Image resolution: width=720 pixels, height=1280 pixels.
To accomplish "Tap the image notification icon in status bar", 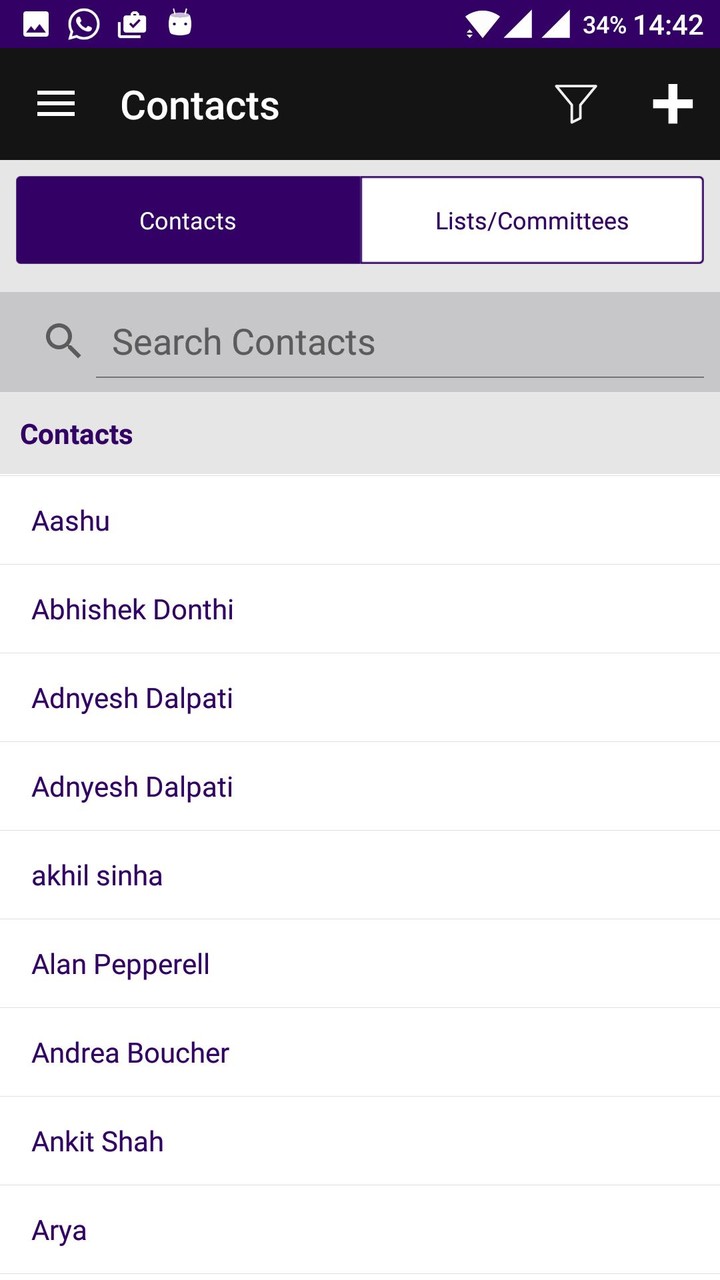I will [x=36, y=24].
